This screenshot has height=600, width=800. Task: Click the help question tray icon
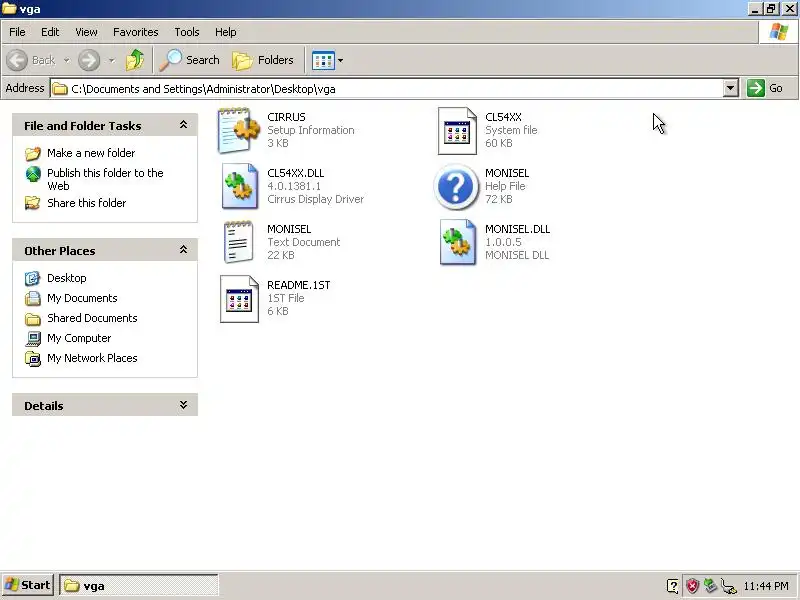point(672,586)
